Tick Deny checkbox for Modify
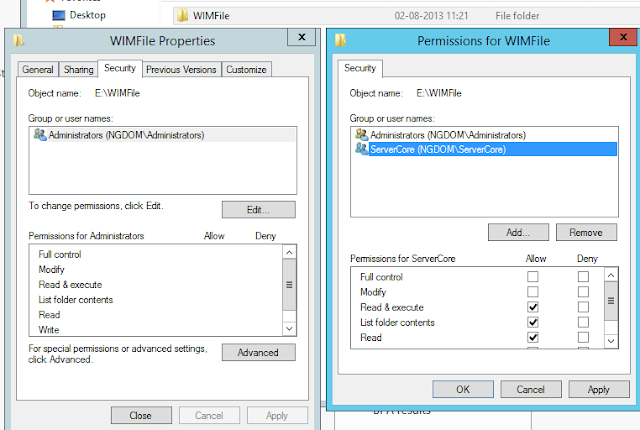The width and height of the screenshot is (640, 430). click(583, 292)
